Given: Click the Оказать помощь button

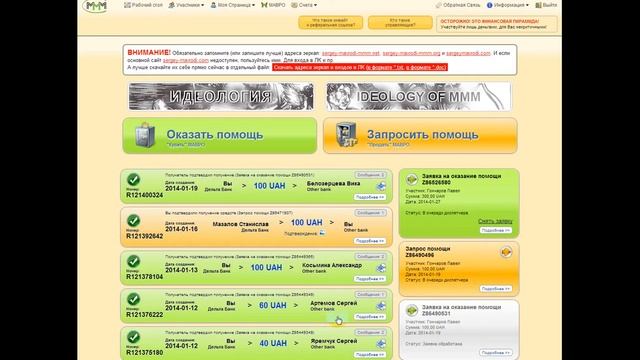Looking at the screenshot, I should 220,136.
